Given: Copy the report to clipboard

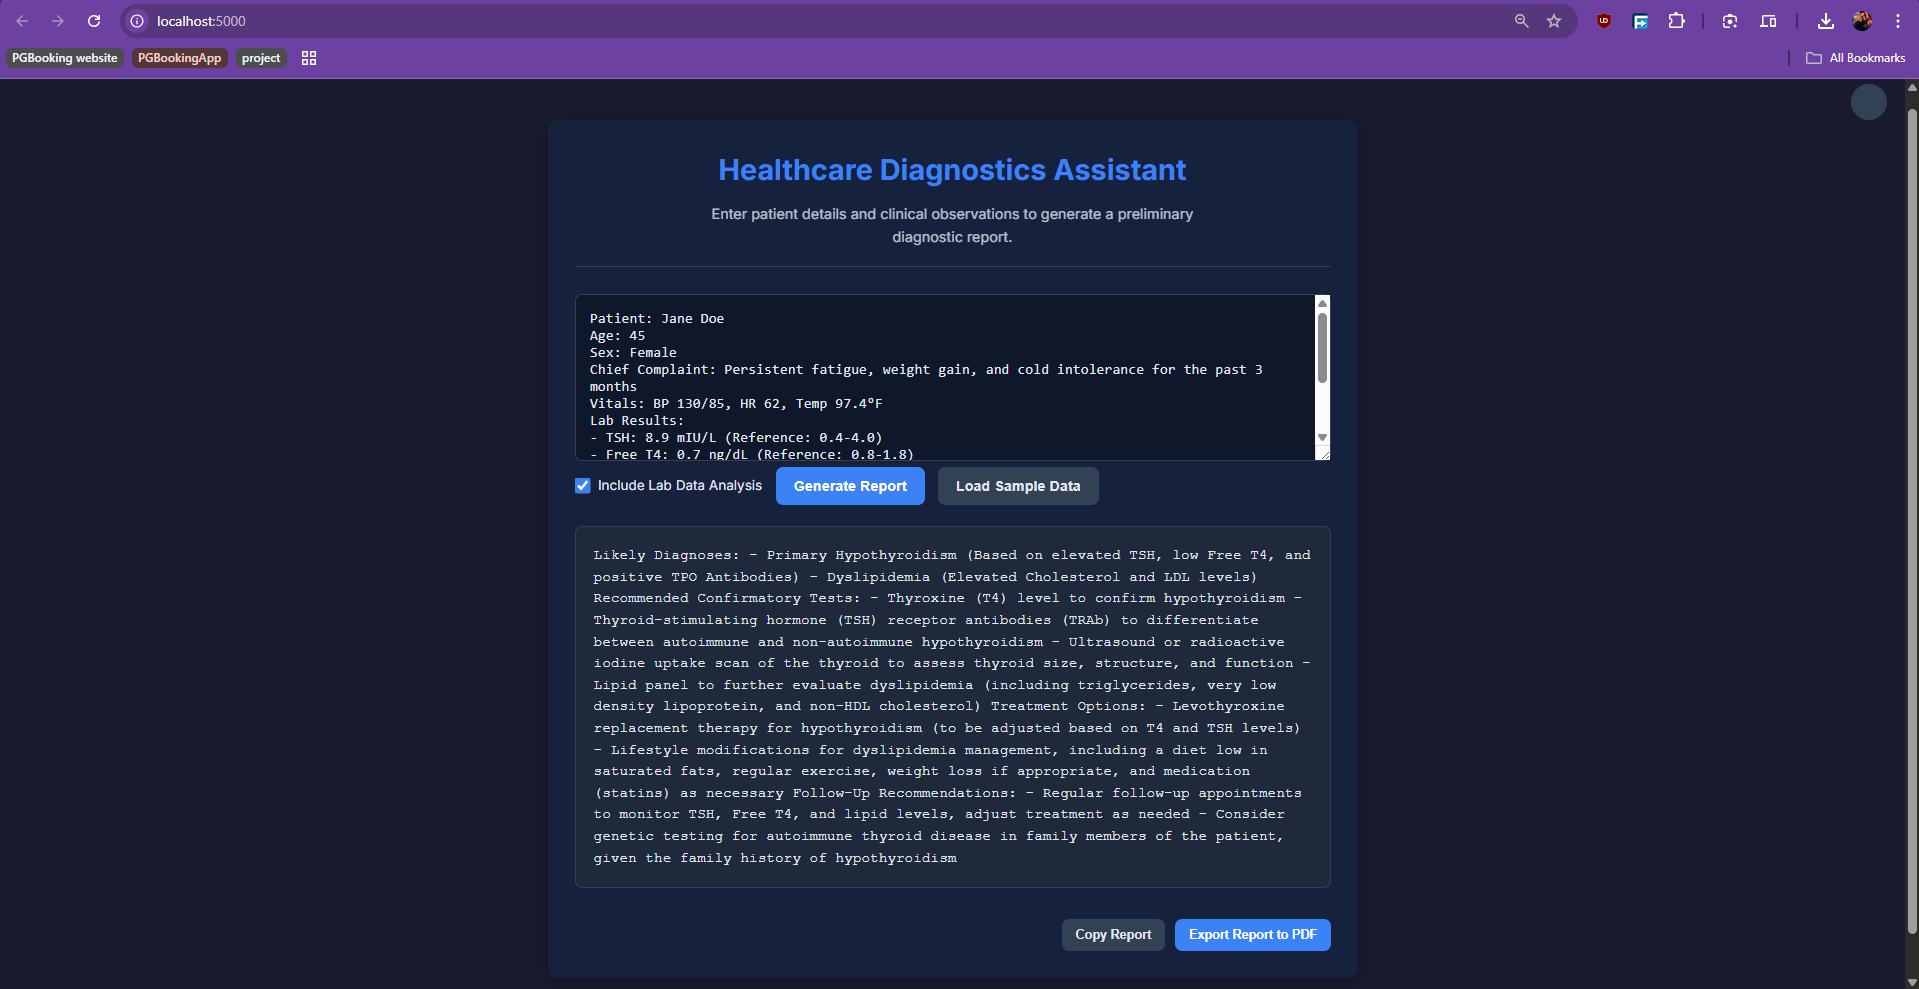Looking at the screenshot, I should point(1113,935).
